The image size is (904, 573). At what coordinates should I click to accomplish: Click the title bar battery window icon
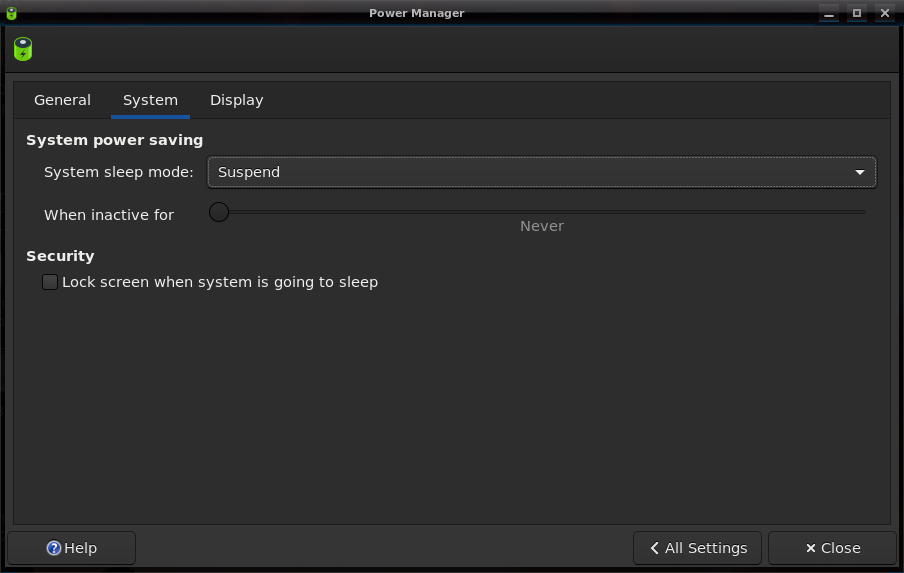[11, 13]
